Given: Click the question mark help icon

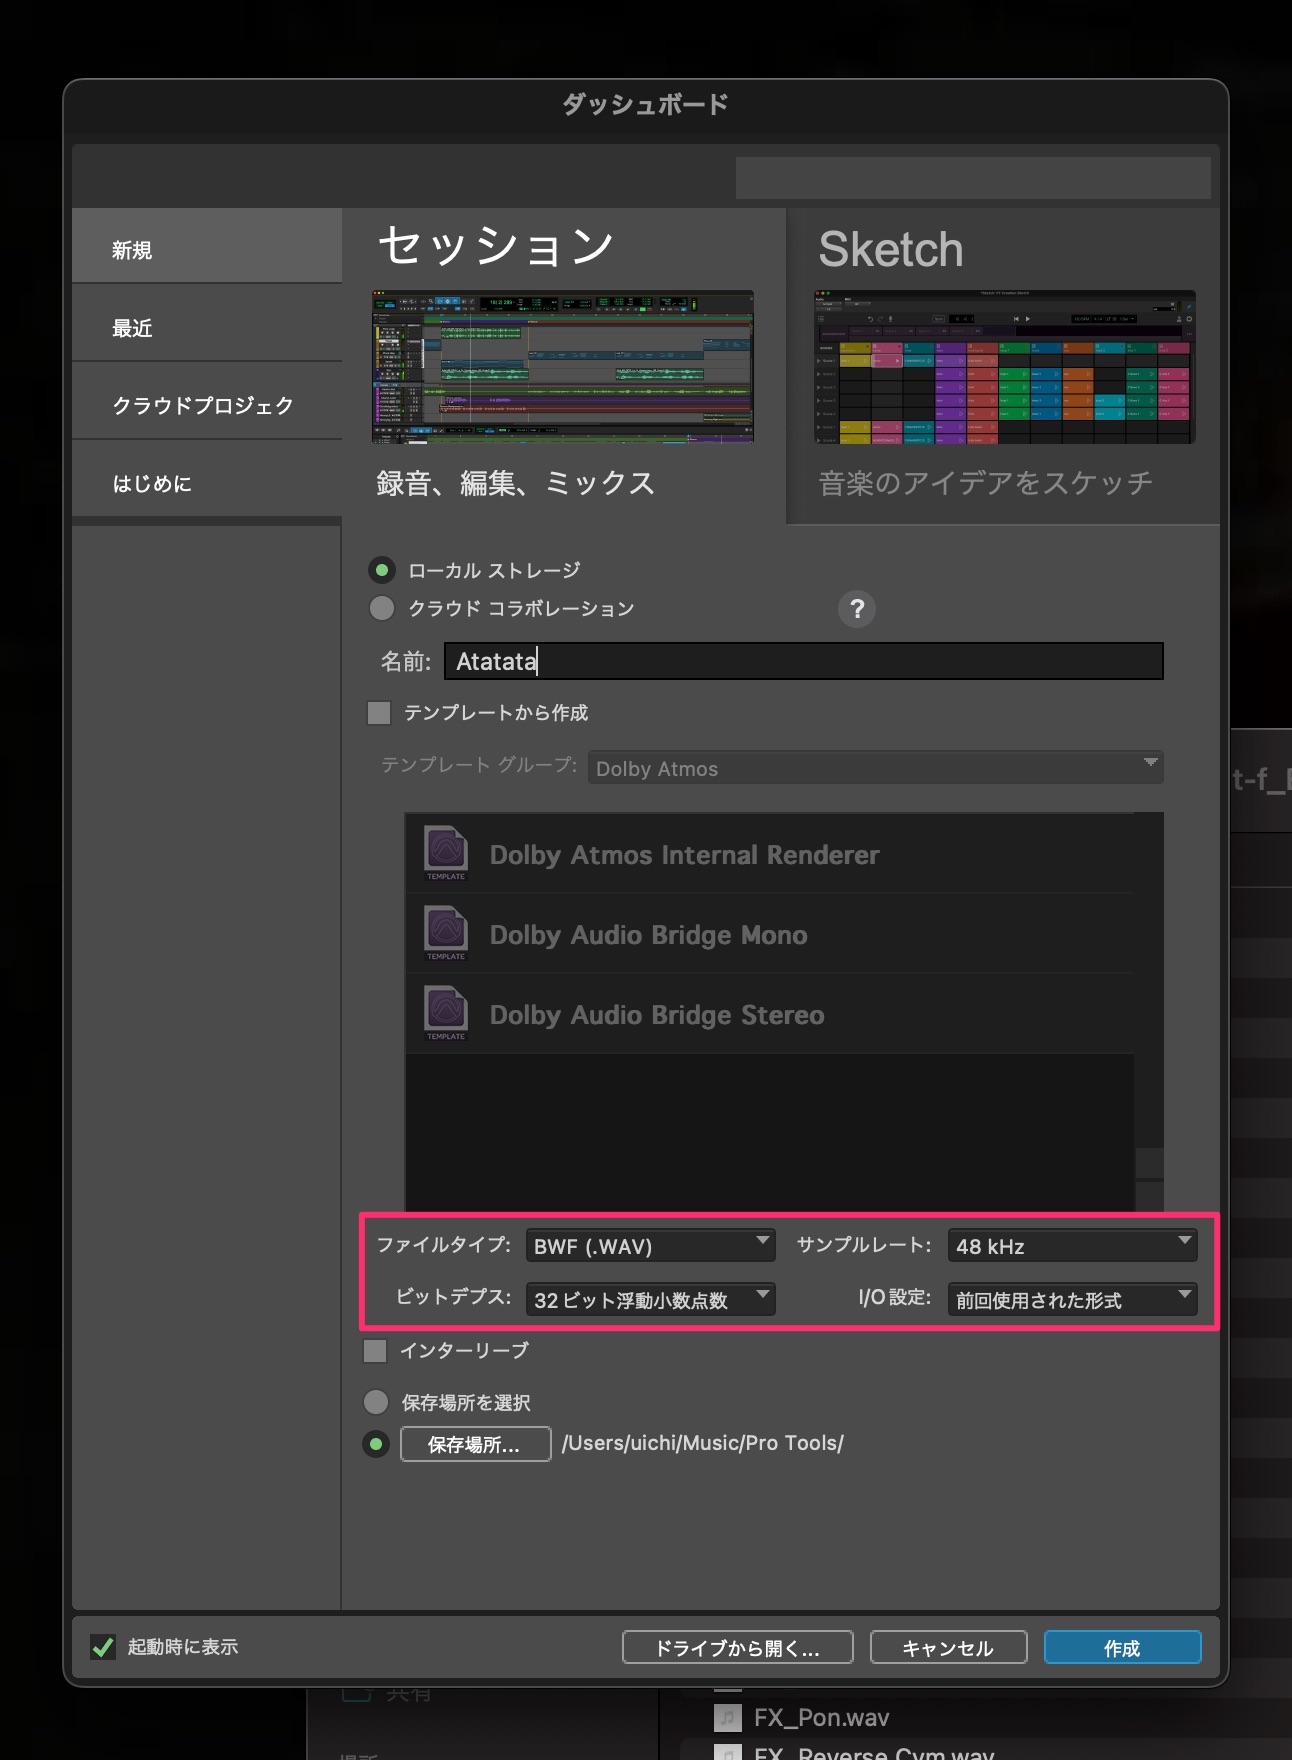Looking at the screenshot, I should [x=857, y=609].
